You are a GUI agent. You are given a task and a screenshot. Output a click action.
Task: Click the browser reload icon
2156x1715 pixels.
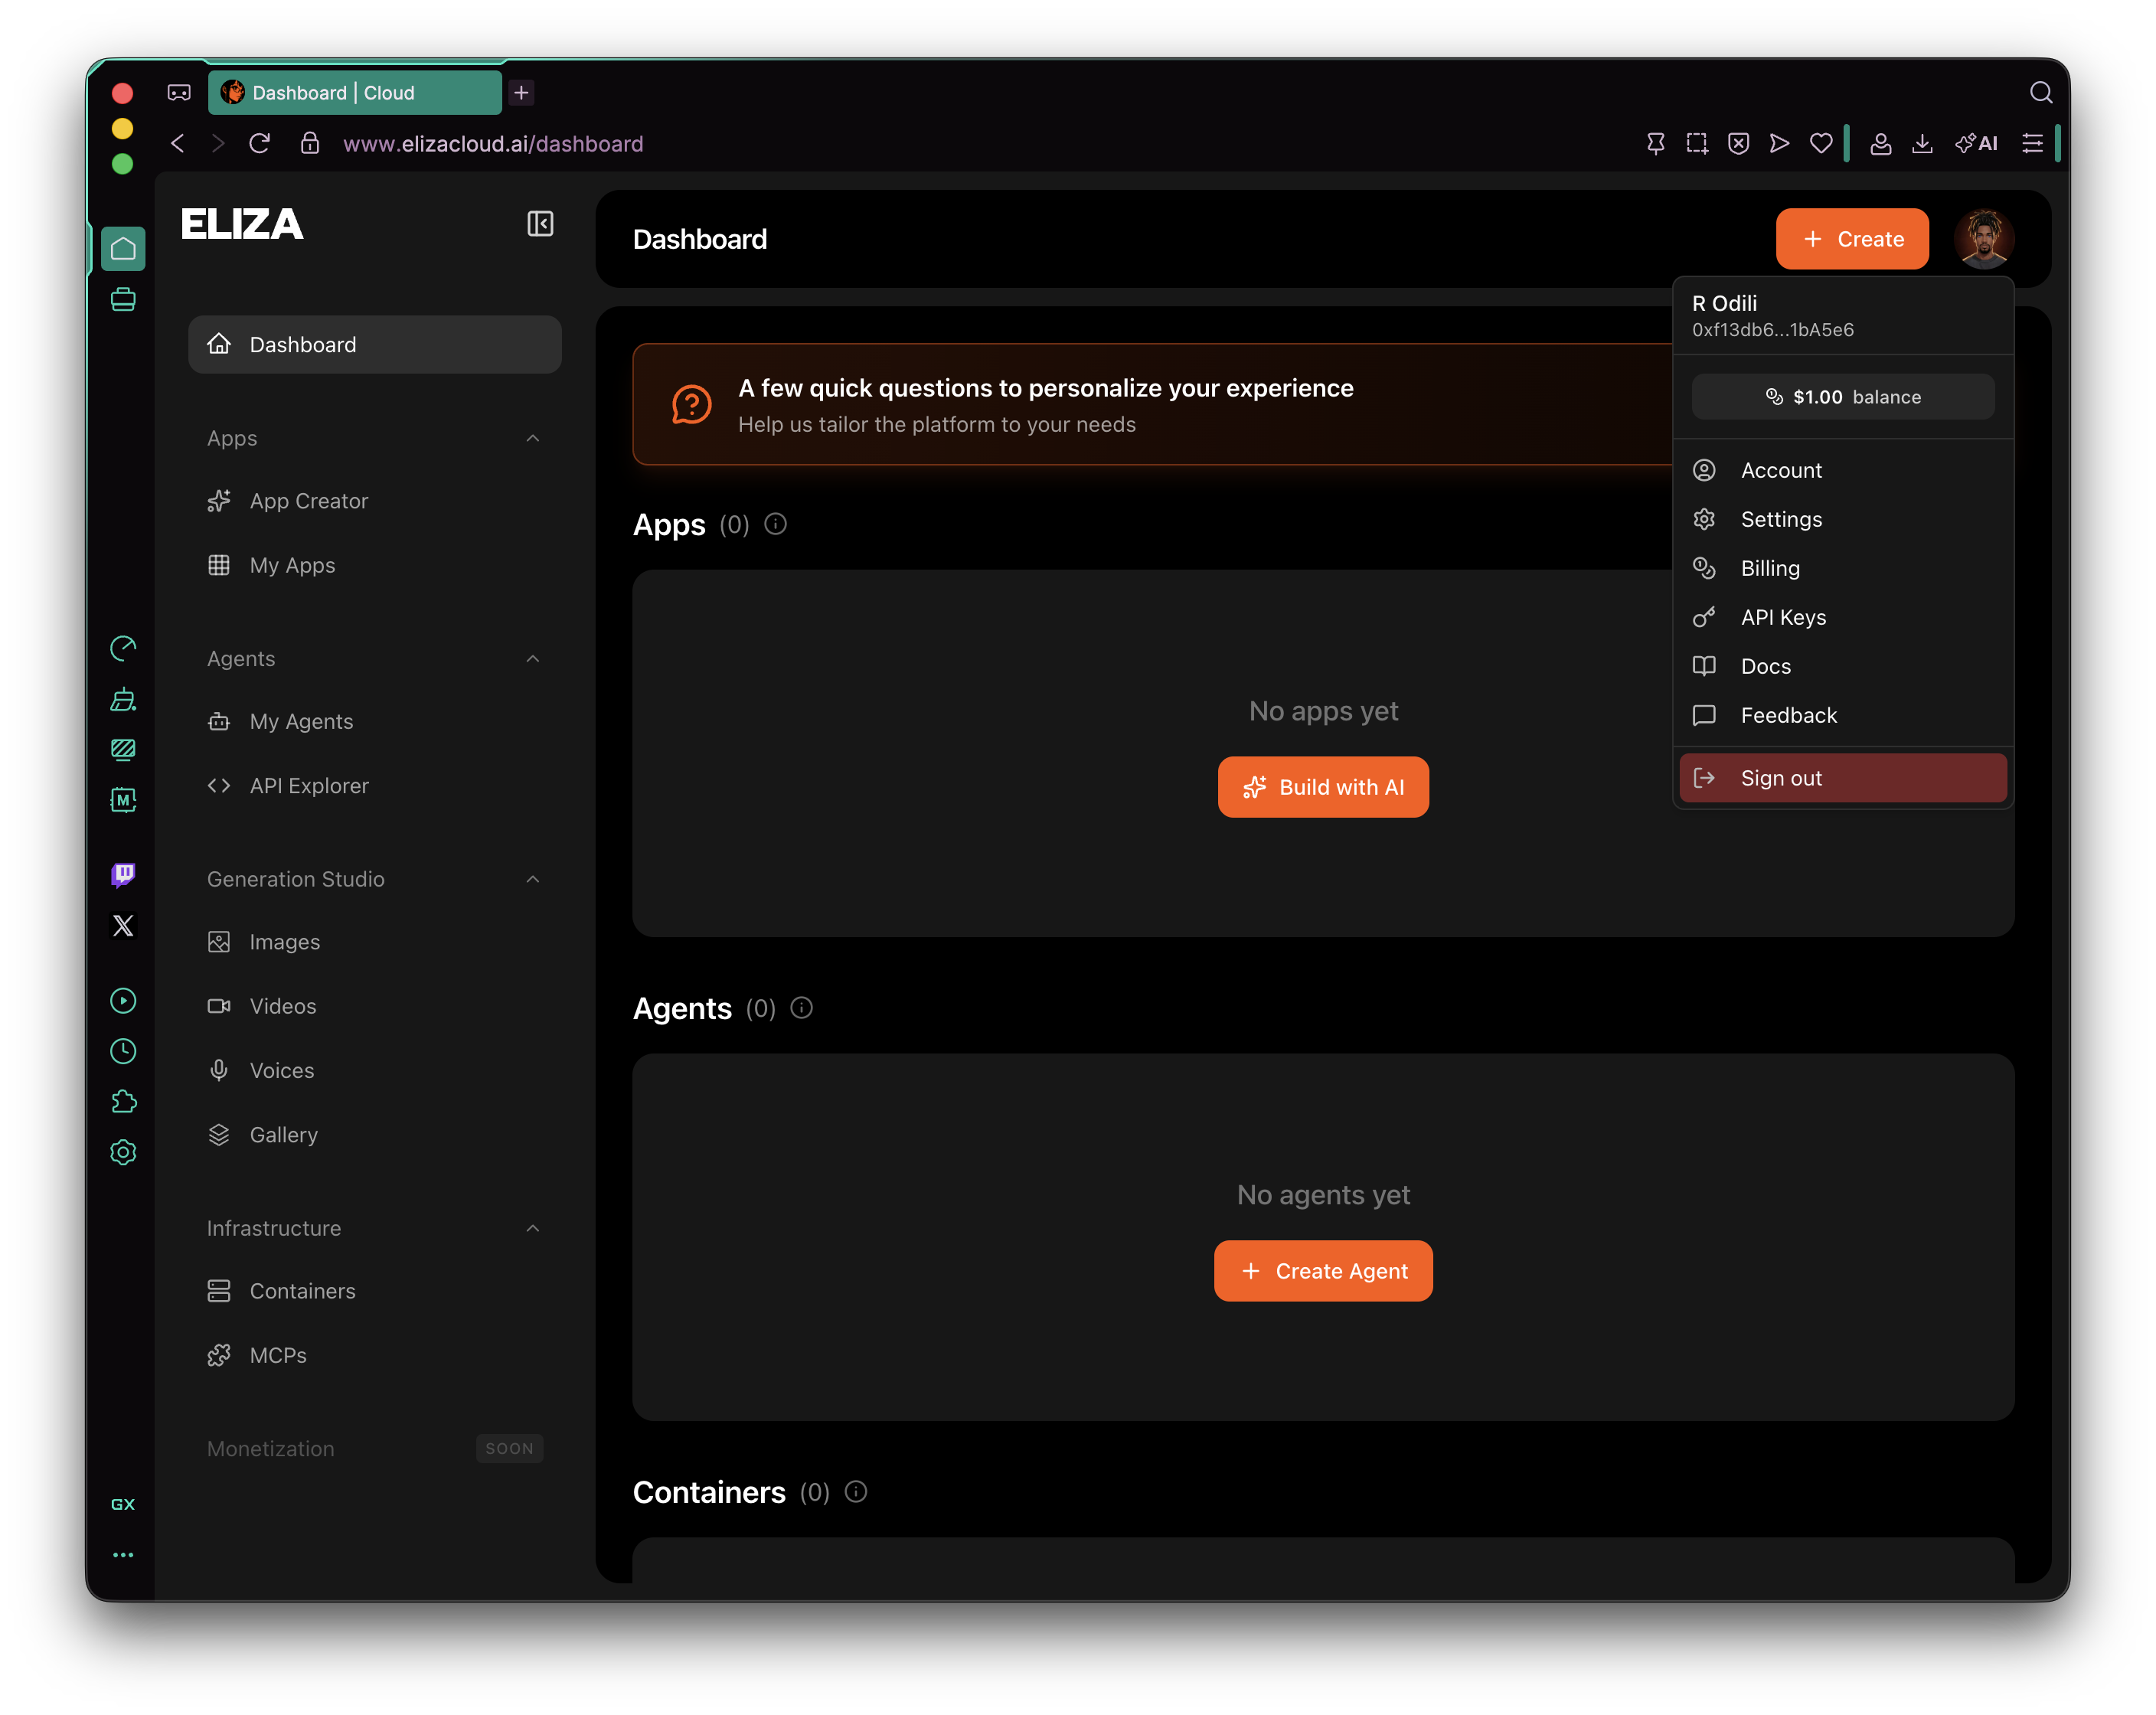(x=260, y=144)
